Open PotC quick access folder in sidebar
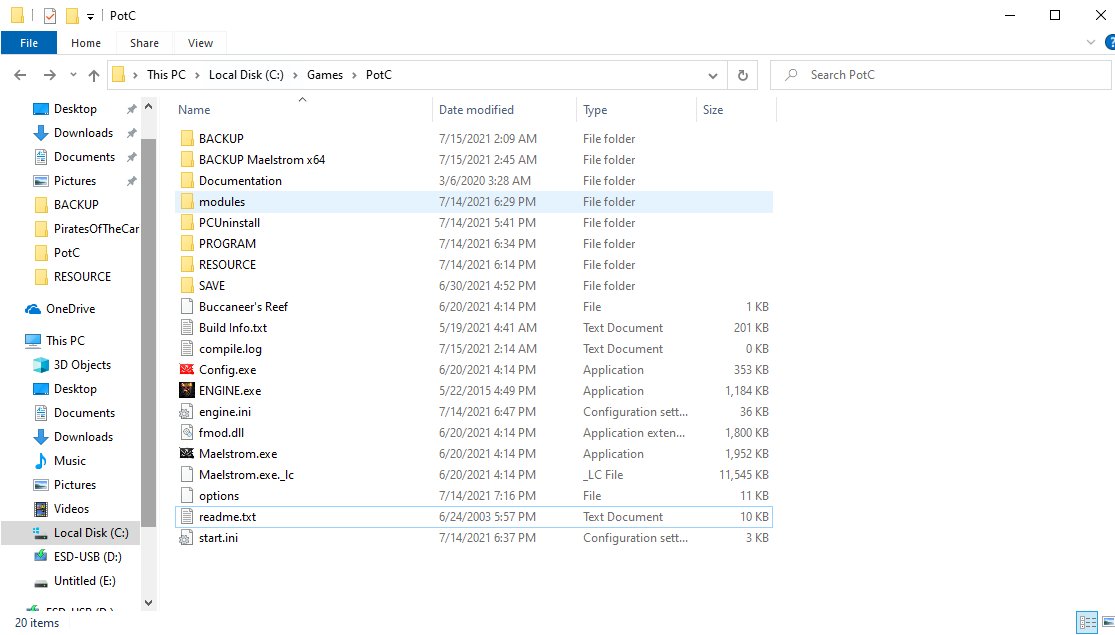This screenshot has width=1115, height=635. point(67,252)
